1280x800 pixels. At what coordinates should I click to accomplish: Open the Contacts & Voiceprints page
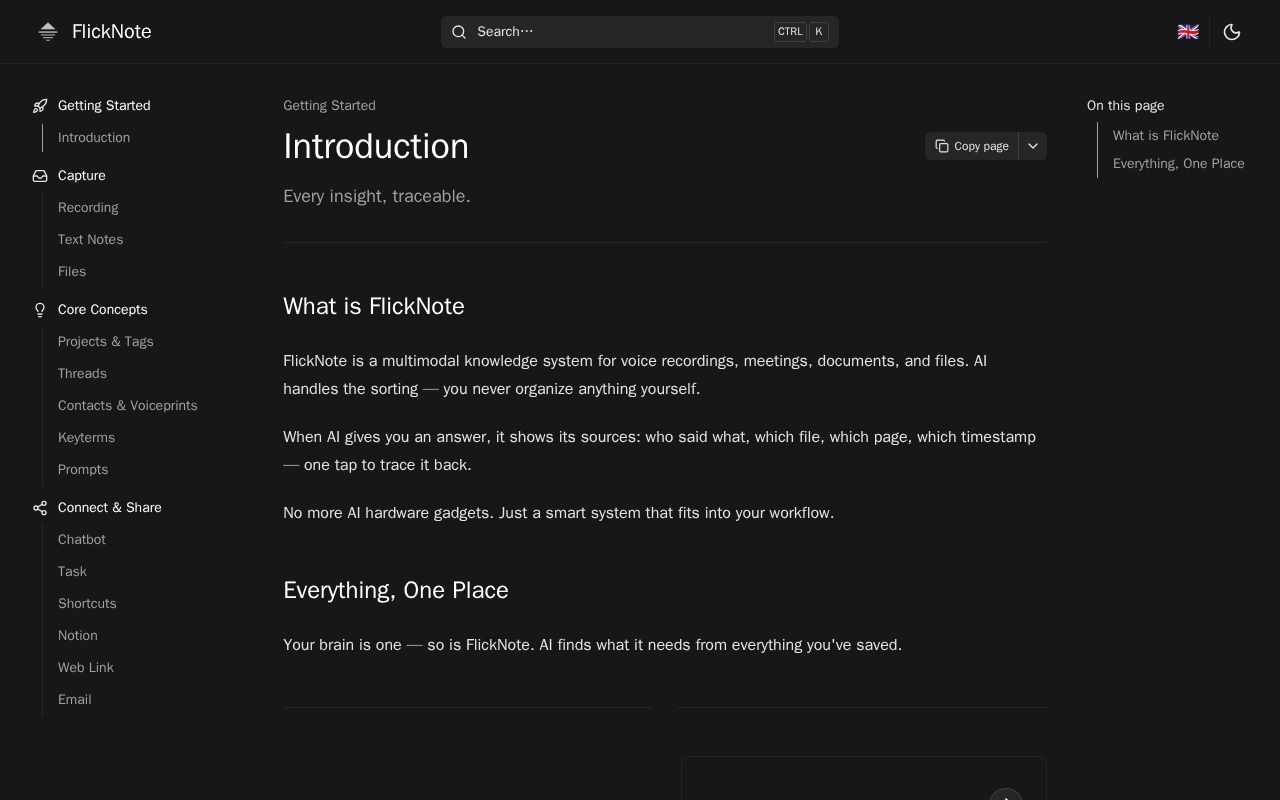click(x=127, y=406)
